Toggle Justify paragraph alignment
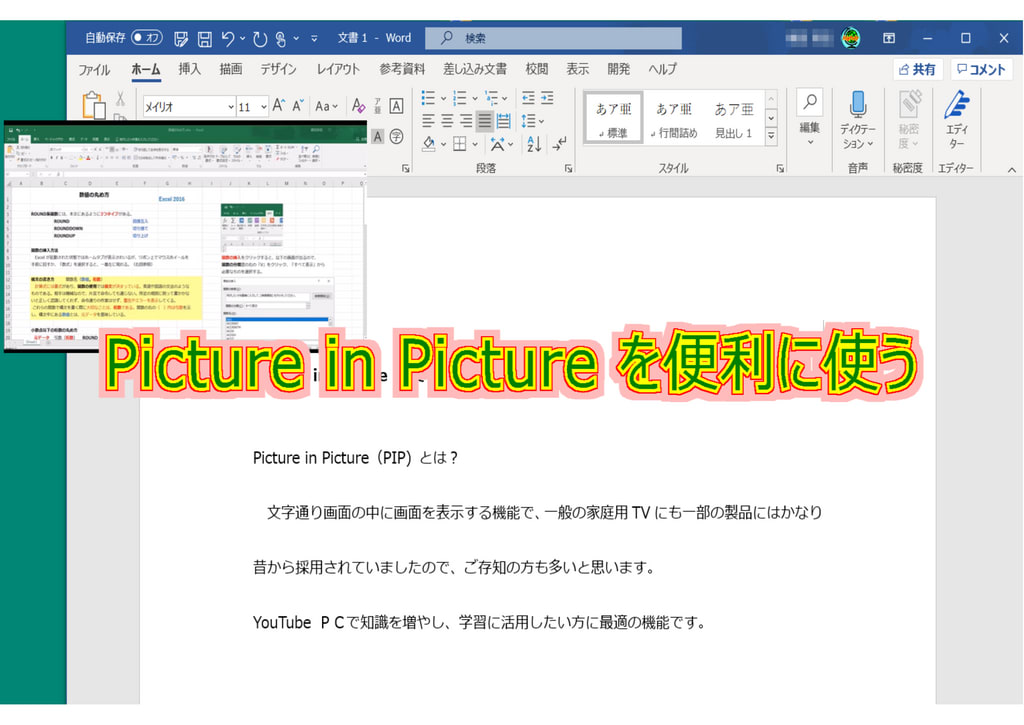The height and width of the screenshot is (725, 1024). point(485,121)
